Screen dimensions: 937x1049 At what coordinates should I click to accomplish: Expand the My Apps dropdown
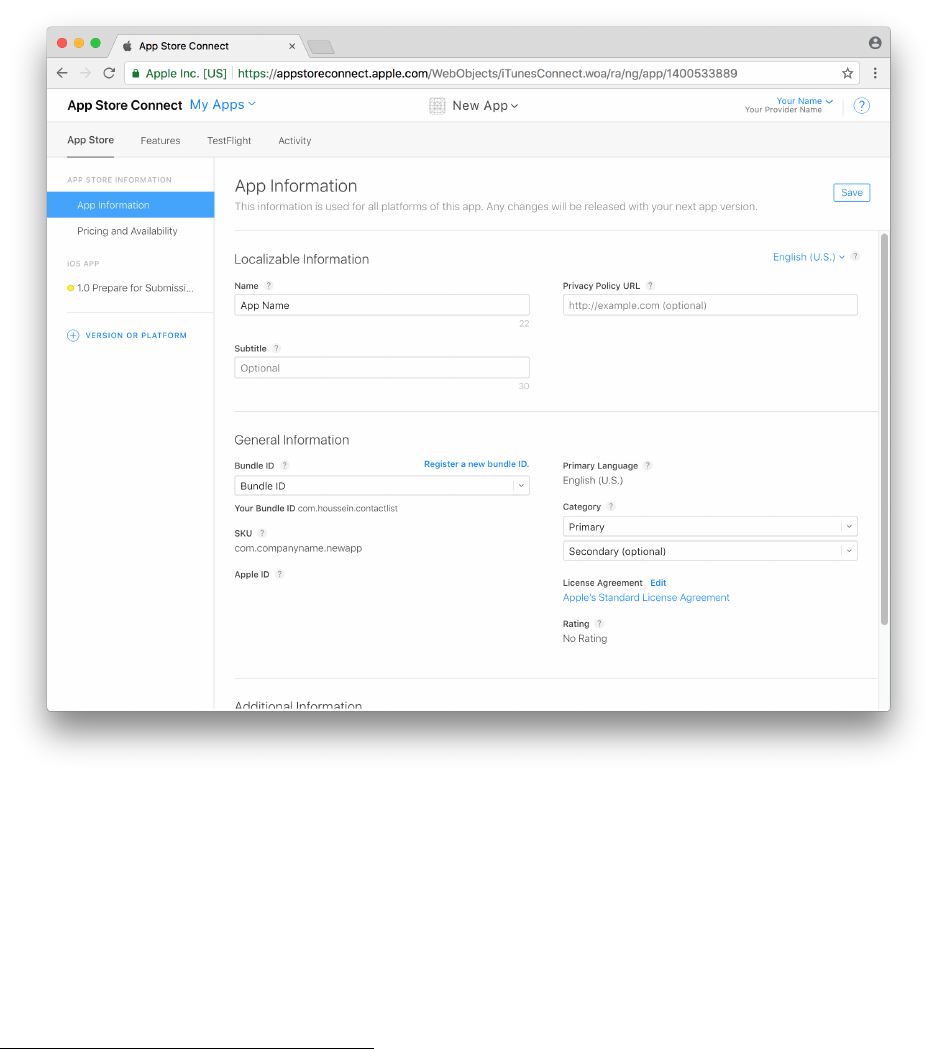222,104
